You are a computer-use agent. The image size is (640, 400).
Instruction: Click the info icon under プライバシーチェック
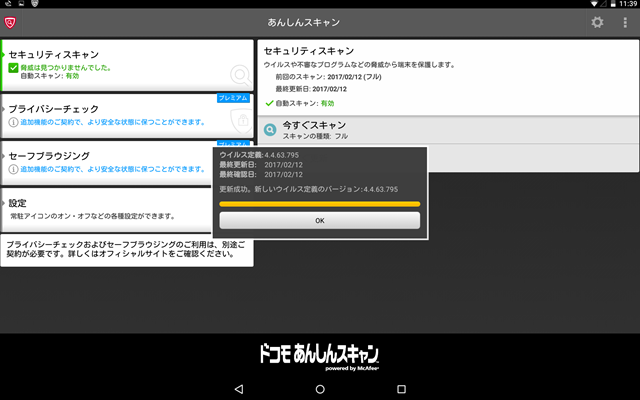tap(13, 122)
